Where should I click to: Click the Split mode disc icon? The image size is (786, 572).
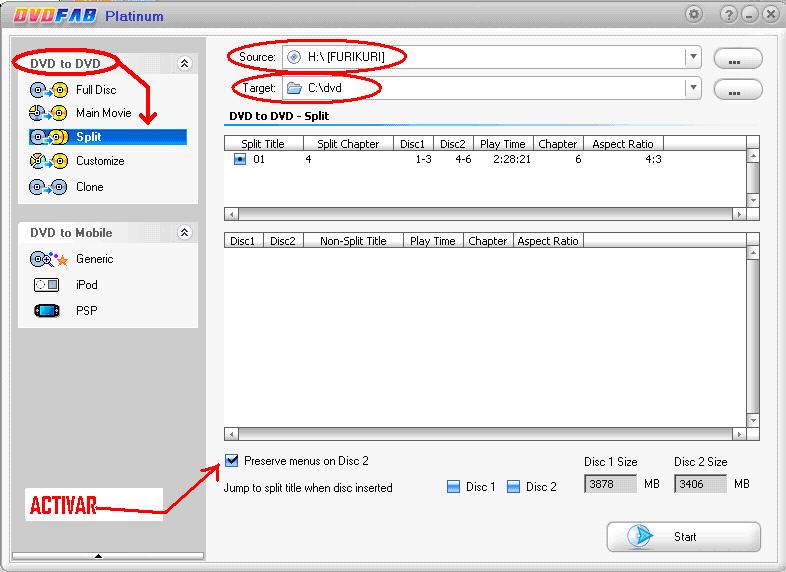[49, 137]
